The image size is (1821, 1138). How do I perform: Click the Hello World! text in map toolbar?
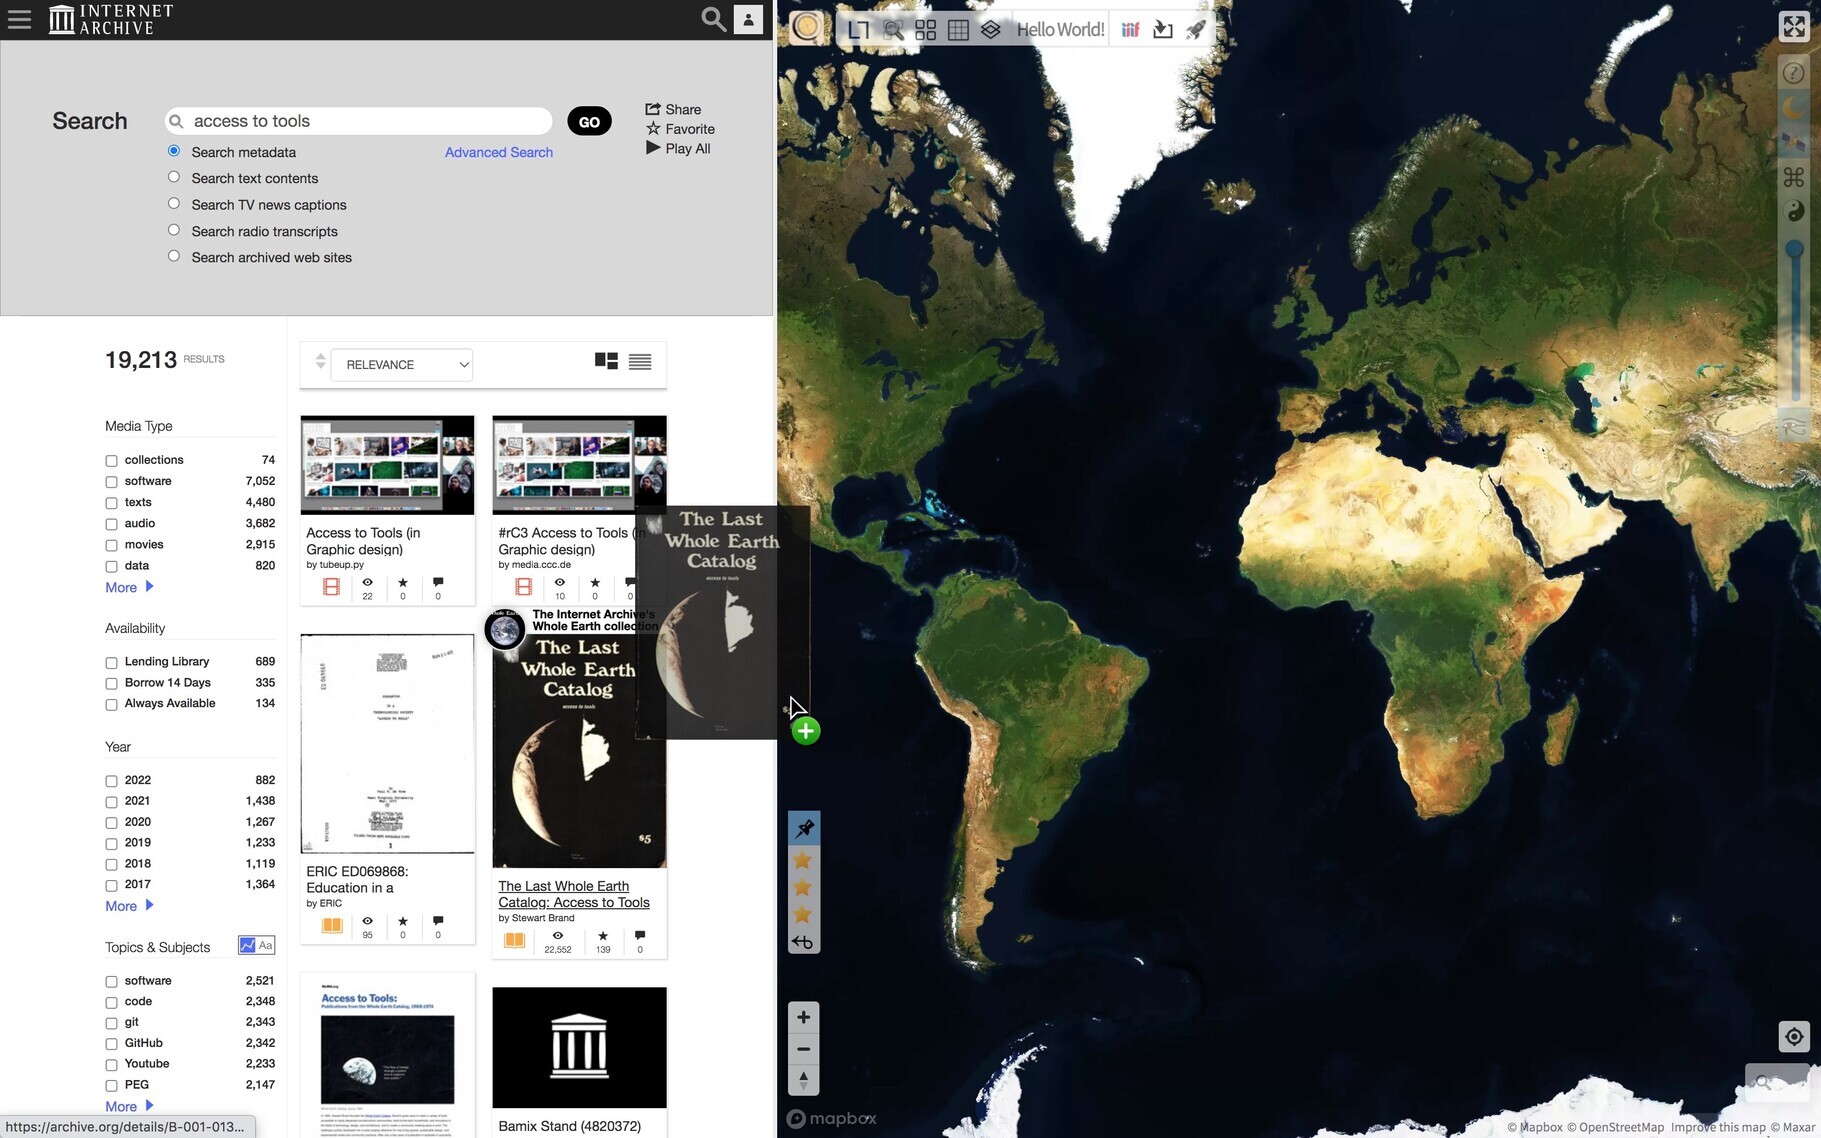coord(1060,30)
